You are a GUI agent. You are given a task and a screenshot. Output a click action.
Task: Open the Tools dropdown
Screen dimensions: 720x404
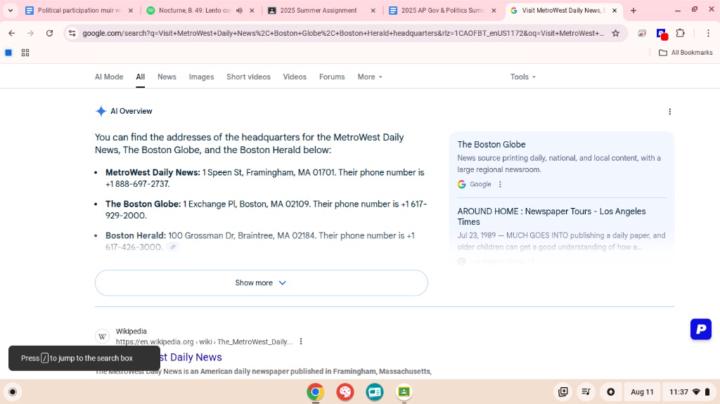click(523, 77)
